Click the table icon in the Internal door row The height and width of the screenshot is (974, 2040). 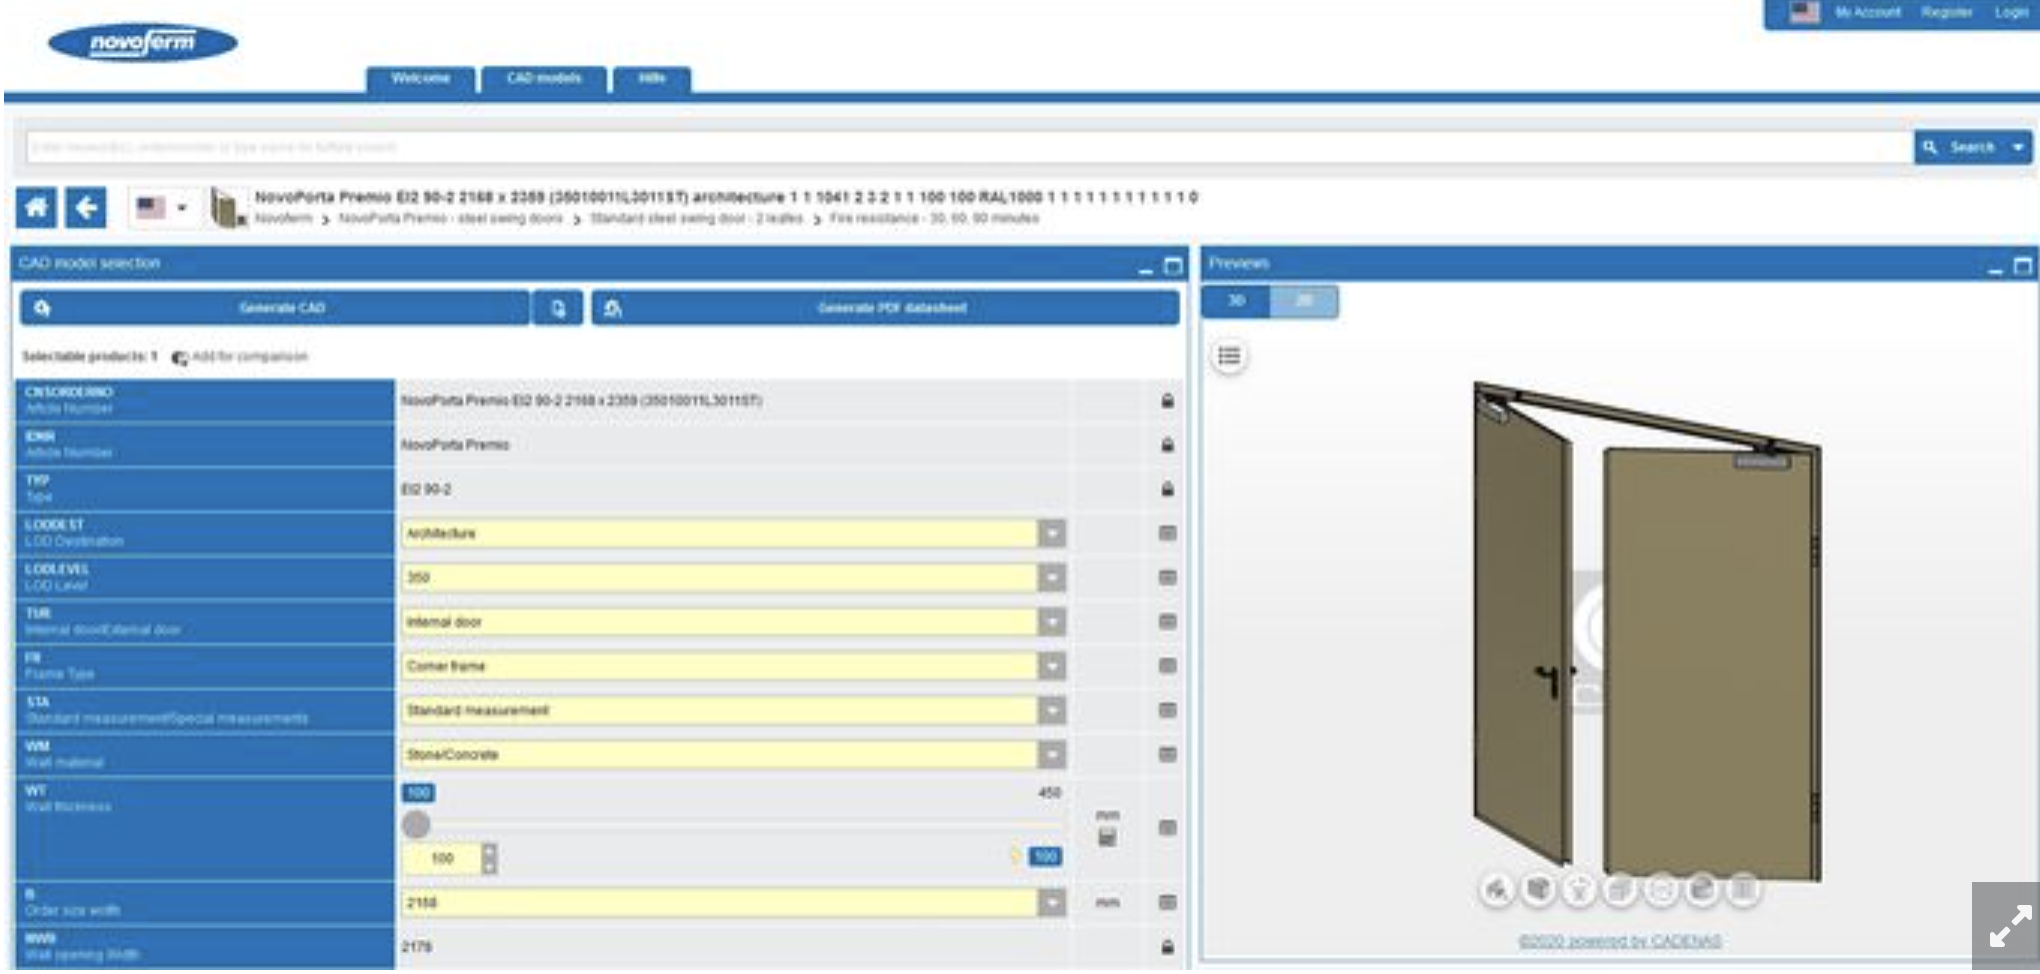point(1167,622)
